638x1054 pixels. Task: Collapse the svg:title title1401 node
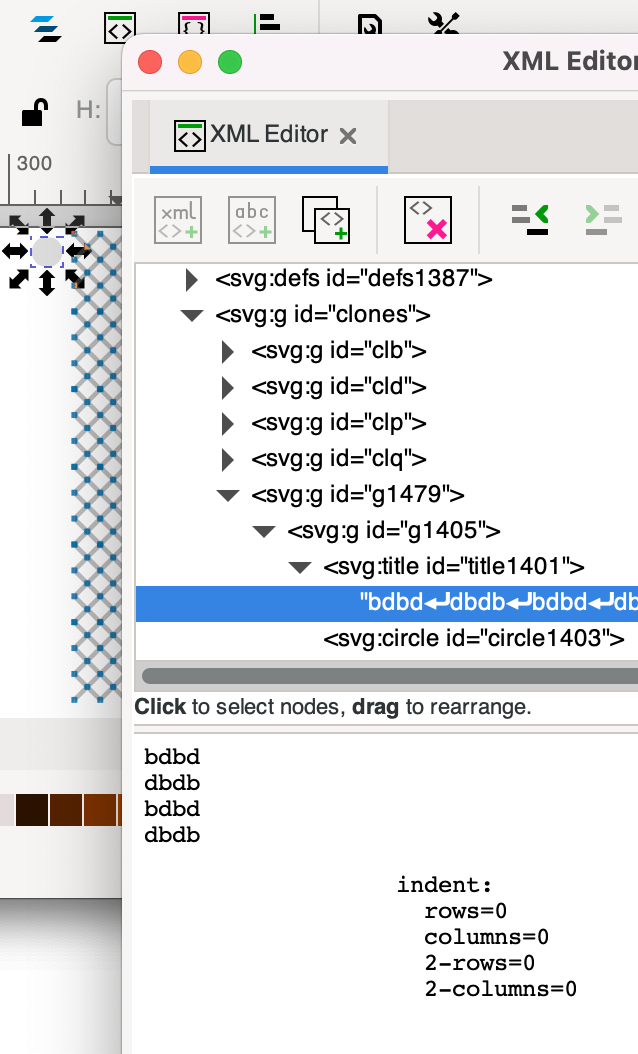pyautogui.click(x=300, y=568)
